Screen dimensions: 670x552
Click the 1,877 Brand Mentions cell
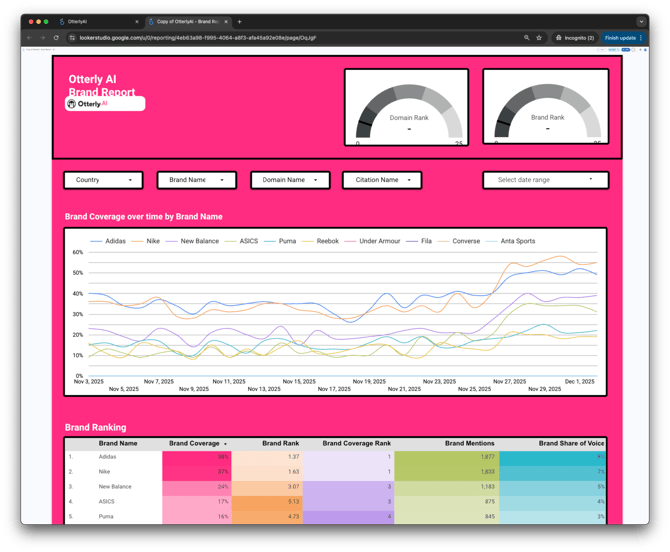(447, 457)
